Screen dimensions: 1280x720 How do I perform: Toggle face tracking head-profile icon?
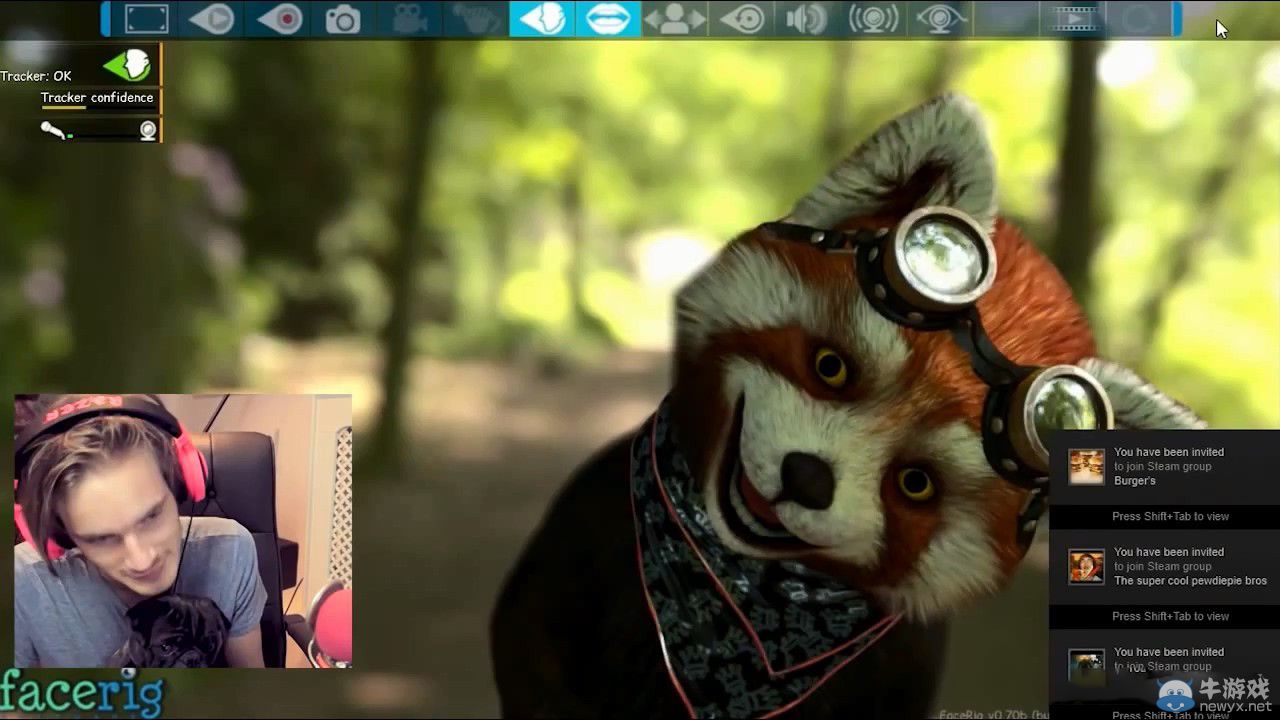(x=542, y=19)
